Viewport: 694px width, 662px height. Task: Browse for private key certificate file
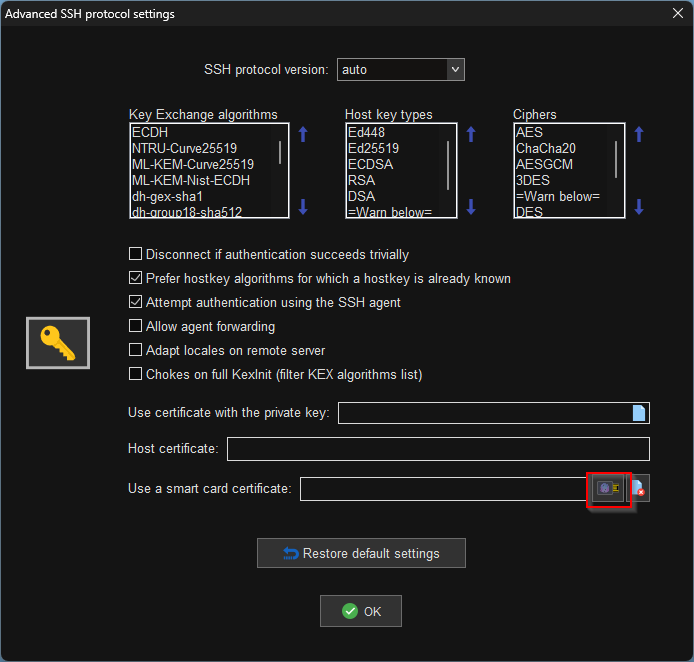(x=639, y=413)
